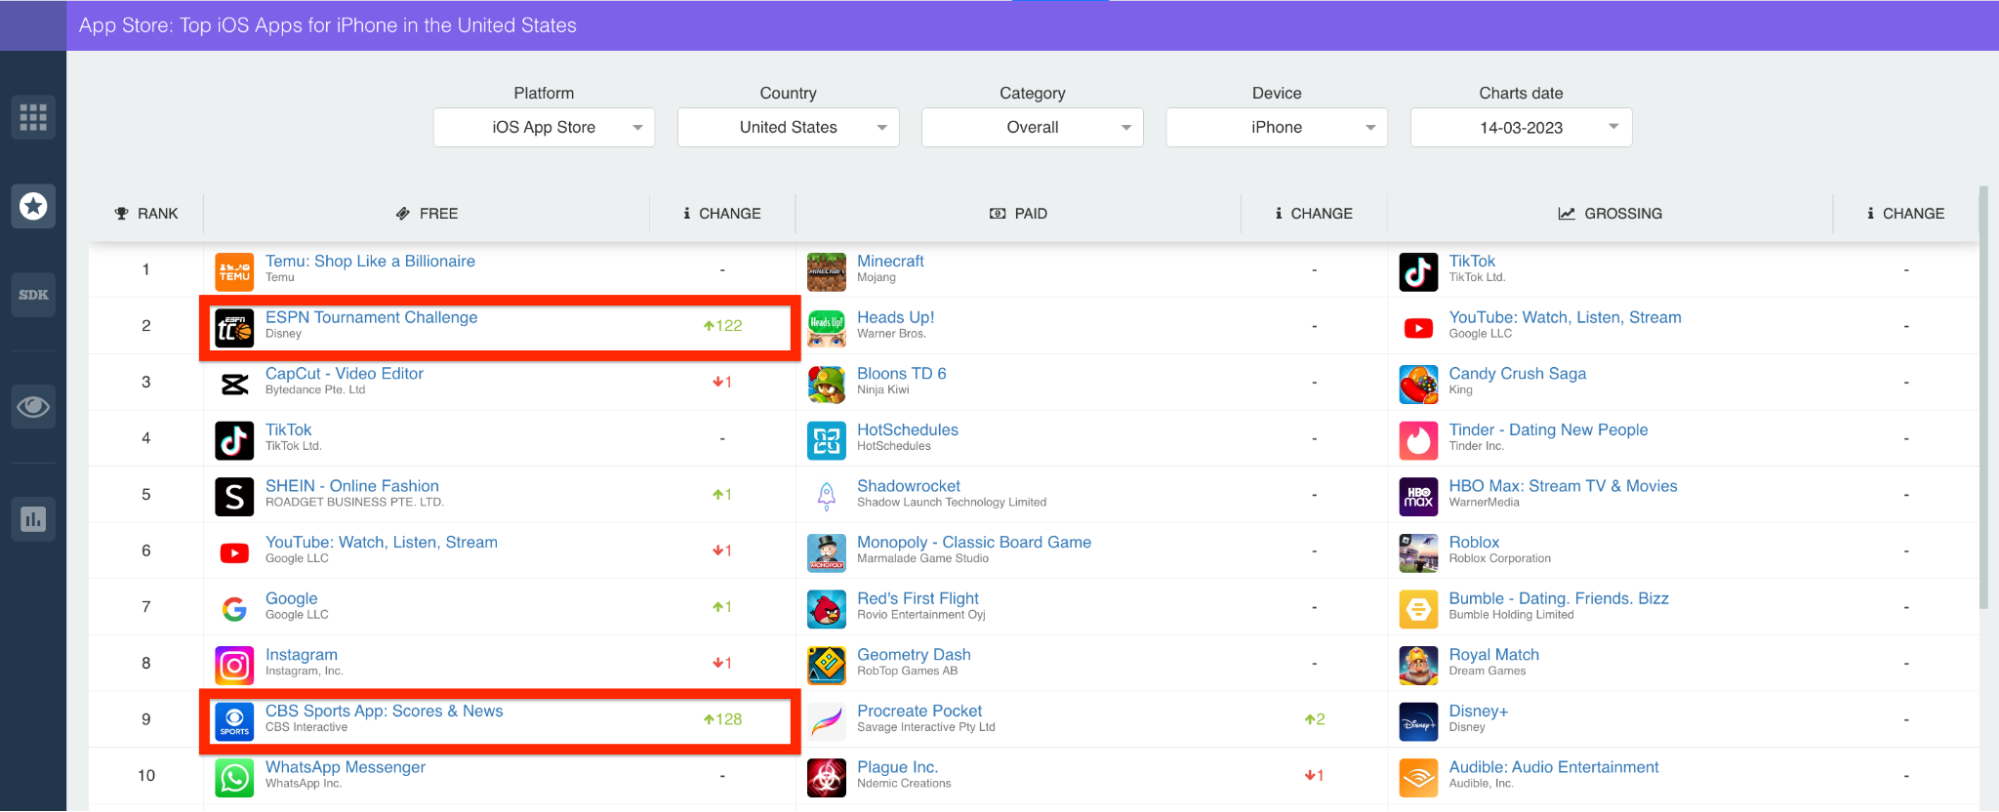This screenshot has width=1999, height=812.
Task: Click the Geometry Dash app icon
Action: coord(826,665)
